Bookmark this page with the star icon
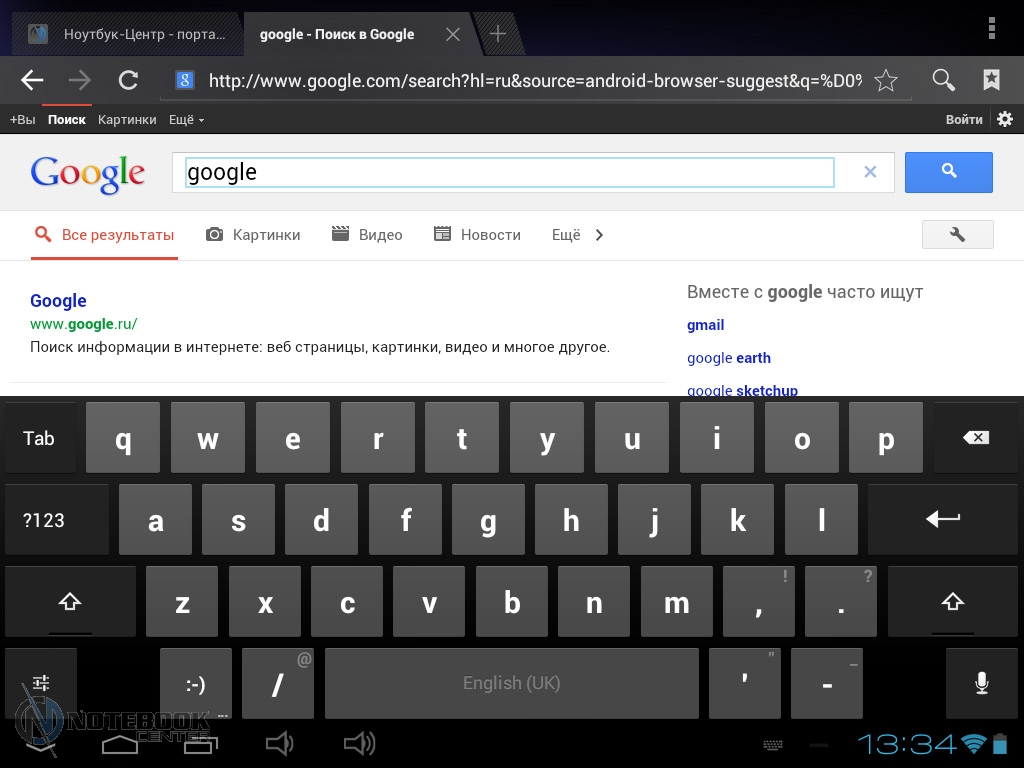 pos(885,81)
